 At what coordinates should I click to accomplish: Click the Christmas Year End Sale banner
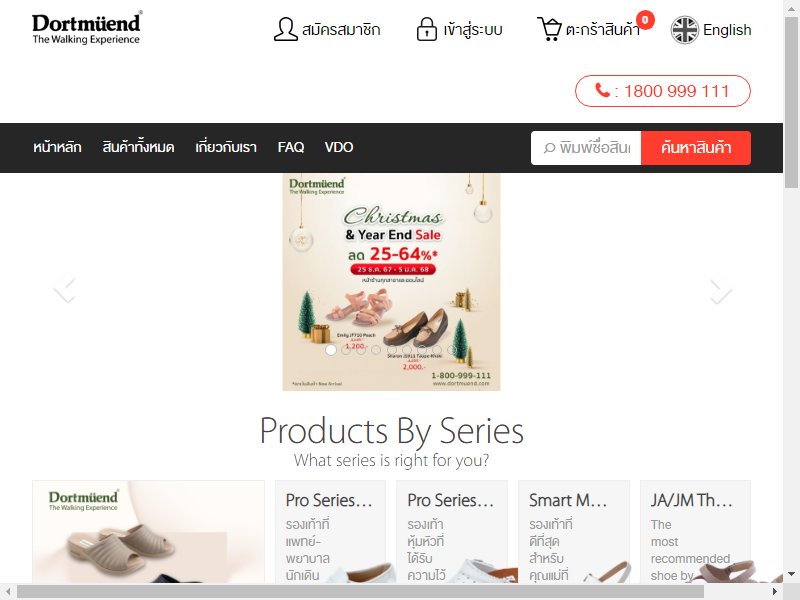[391, 282]
